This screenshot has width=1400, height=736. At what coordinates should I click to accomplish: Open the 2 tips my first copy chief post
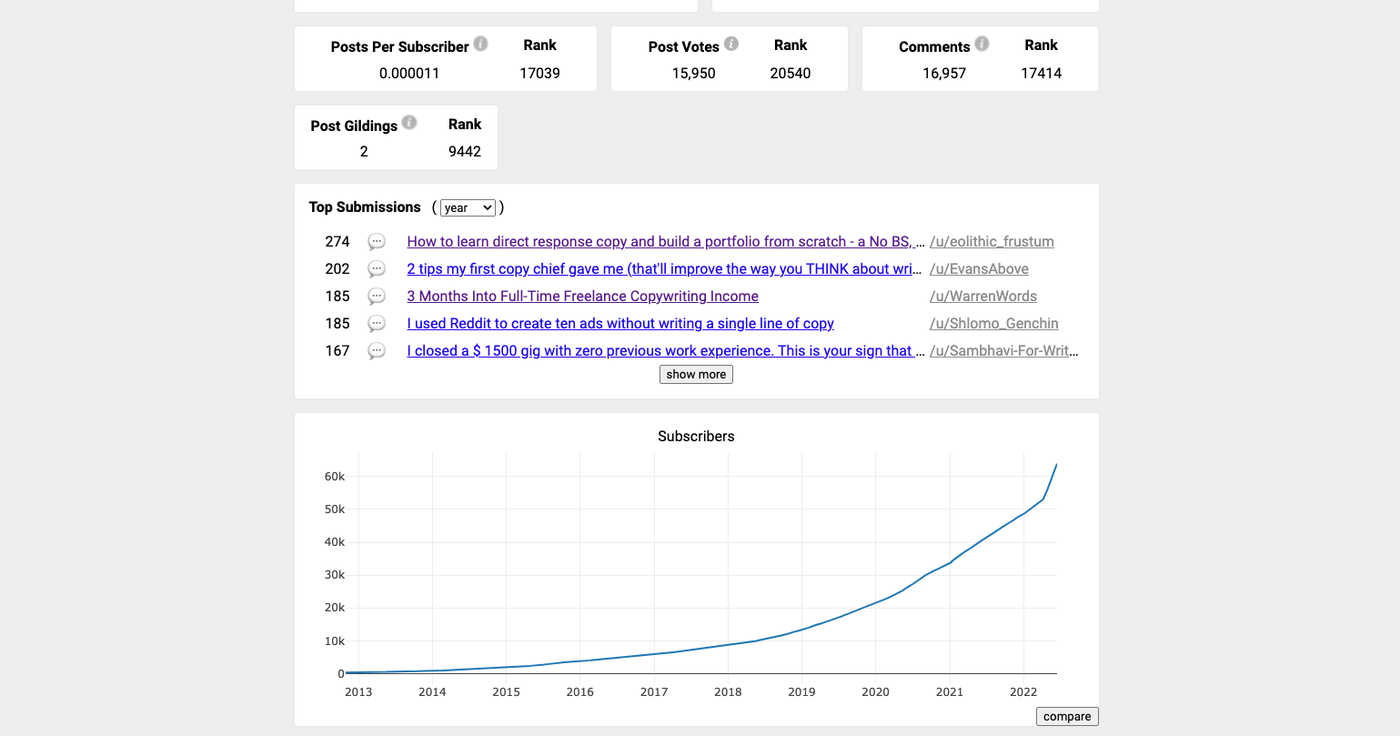(x=666, y=269)
